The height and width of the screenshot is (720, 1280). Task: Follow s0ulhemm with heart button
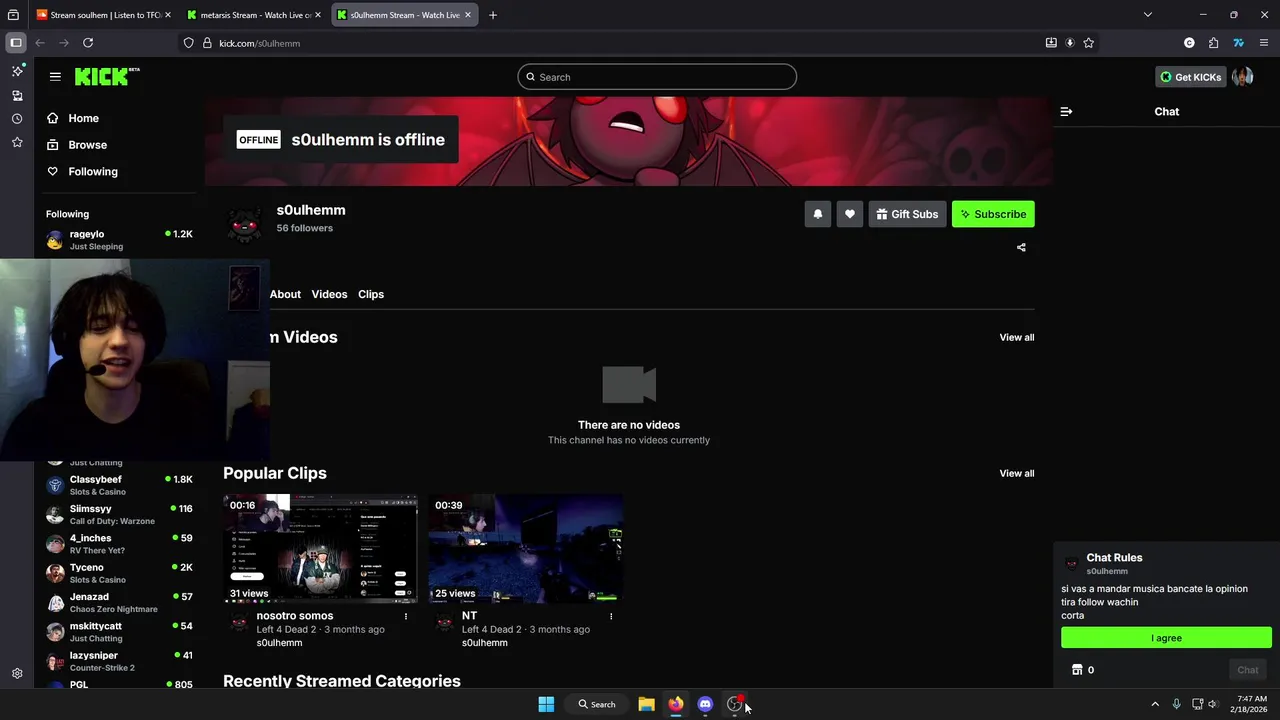click(x=850, y=214)
